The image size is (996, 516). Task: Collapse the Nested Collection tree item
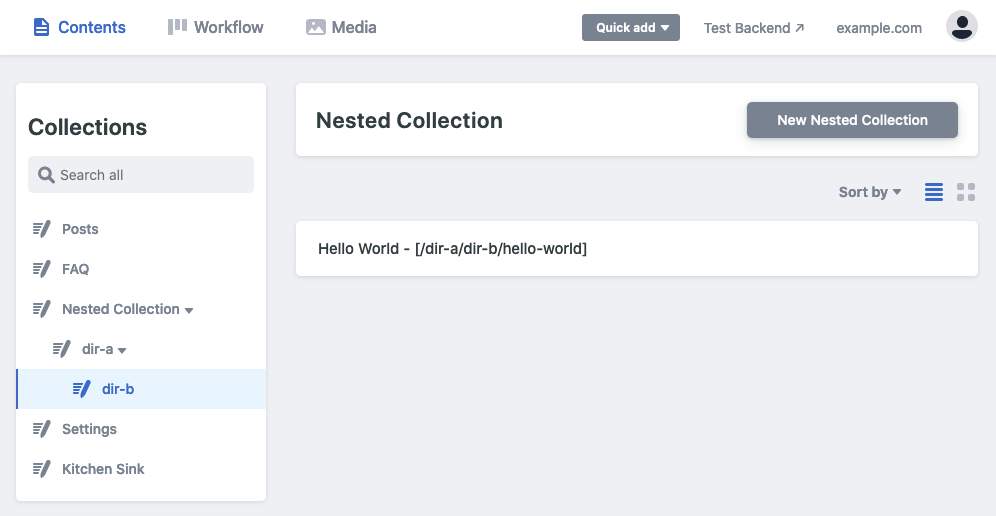(189, 310)
